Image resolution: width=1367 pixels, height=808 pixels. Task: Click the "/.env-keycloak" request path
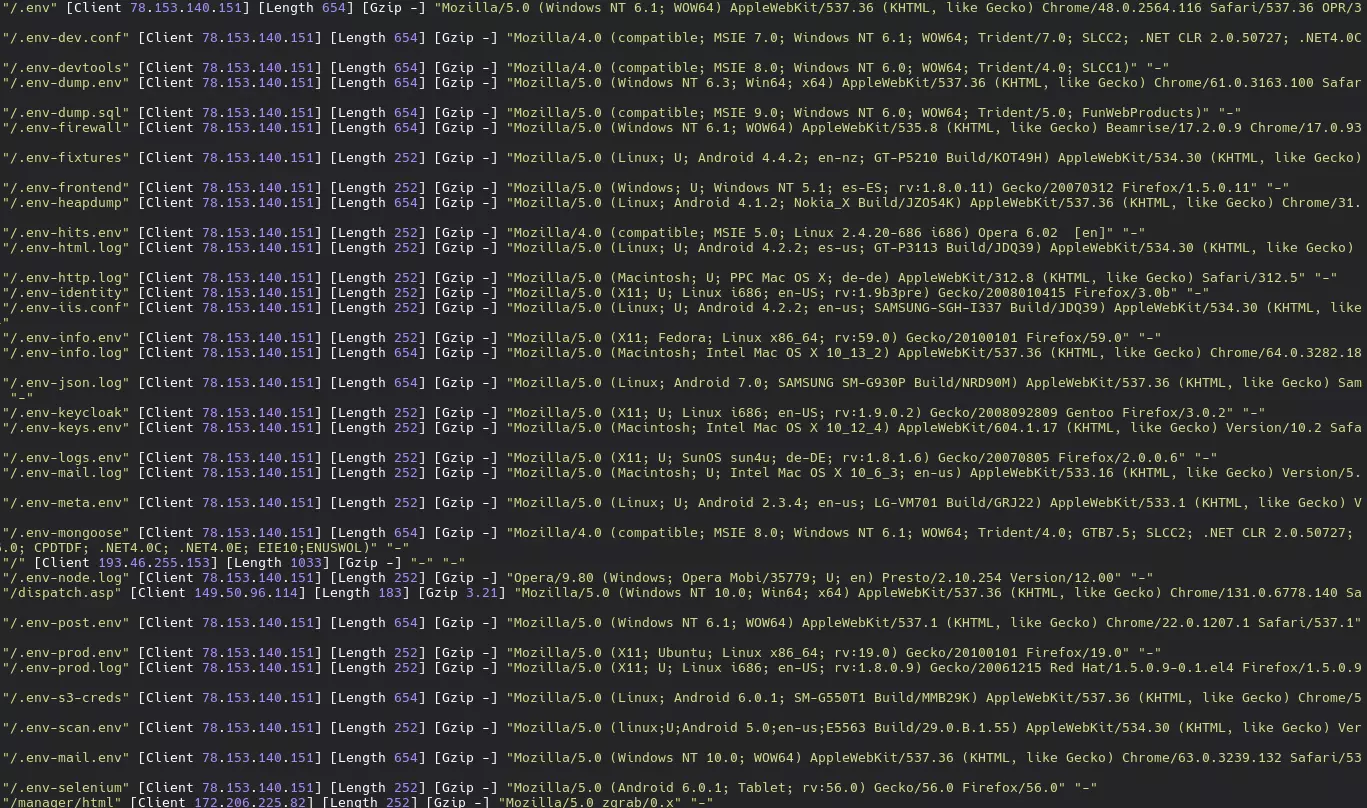[x=65, y=413]
